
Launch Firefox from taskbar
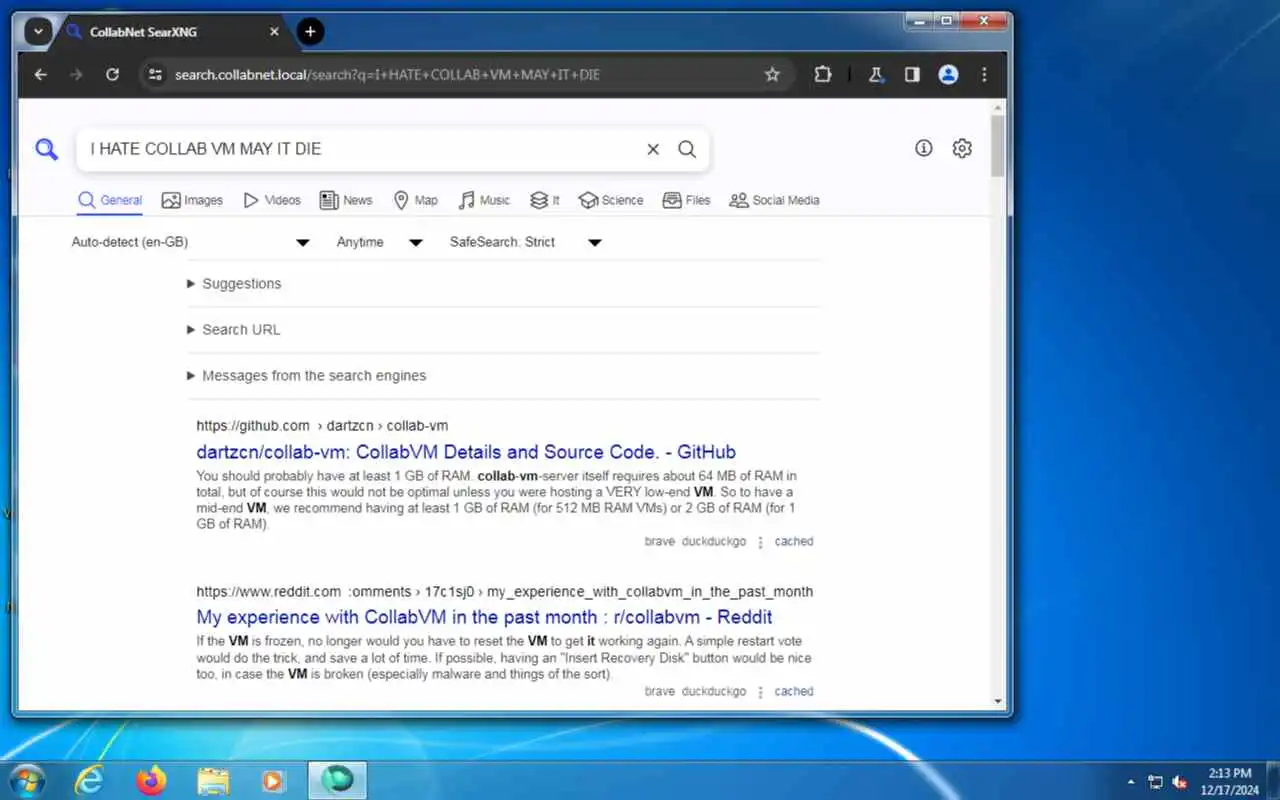click(x=152, y=781)
